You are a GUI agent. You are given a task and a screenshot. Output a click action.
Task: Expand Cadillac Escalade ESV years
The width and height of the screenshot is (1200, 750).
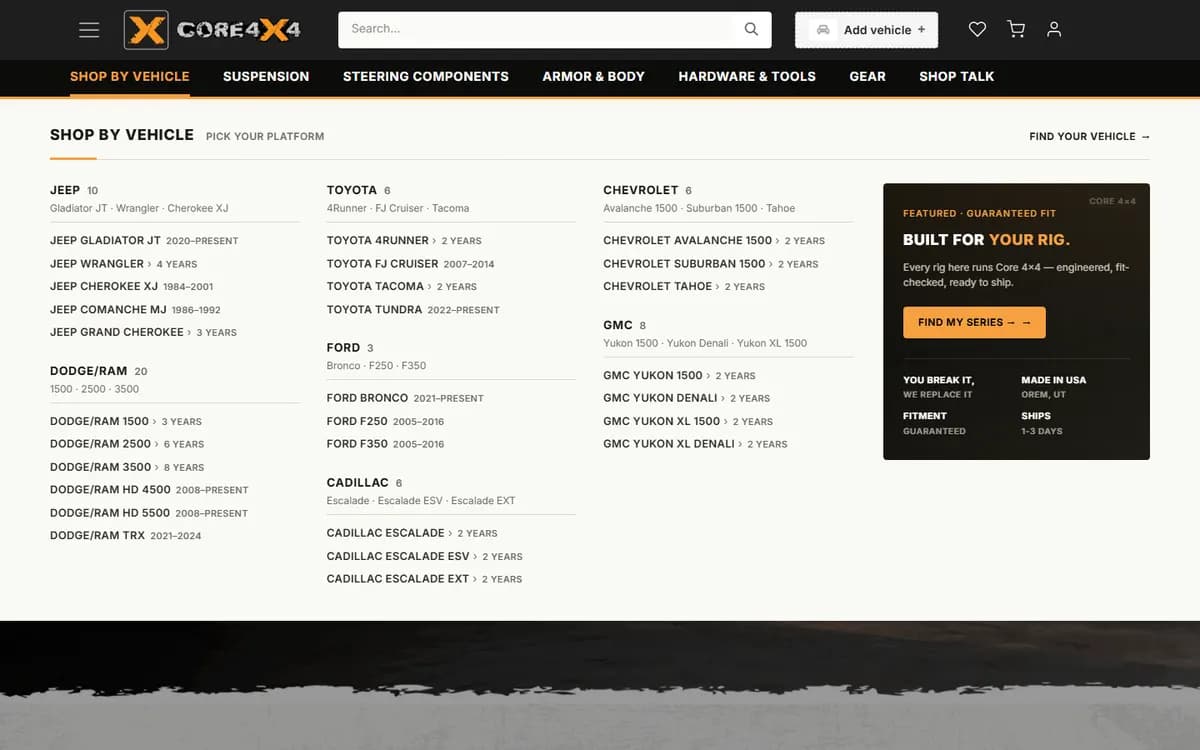click(476, 556)
